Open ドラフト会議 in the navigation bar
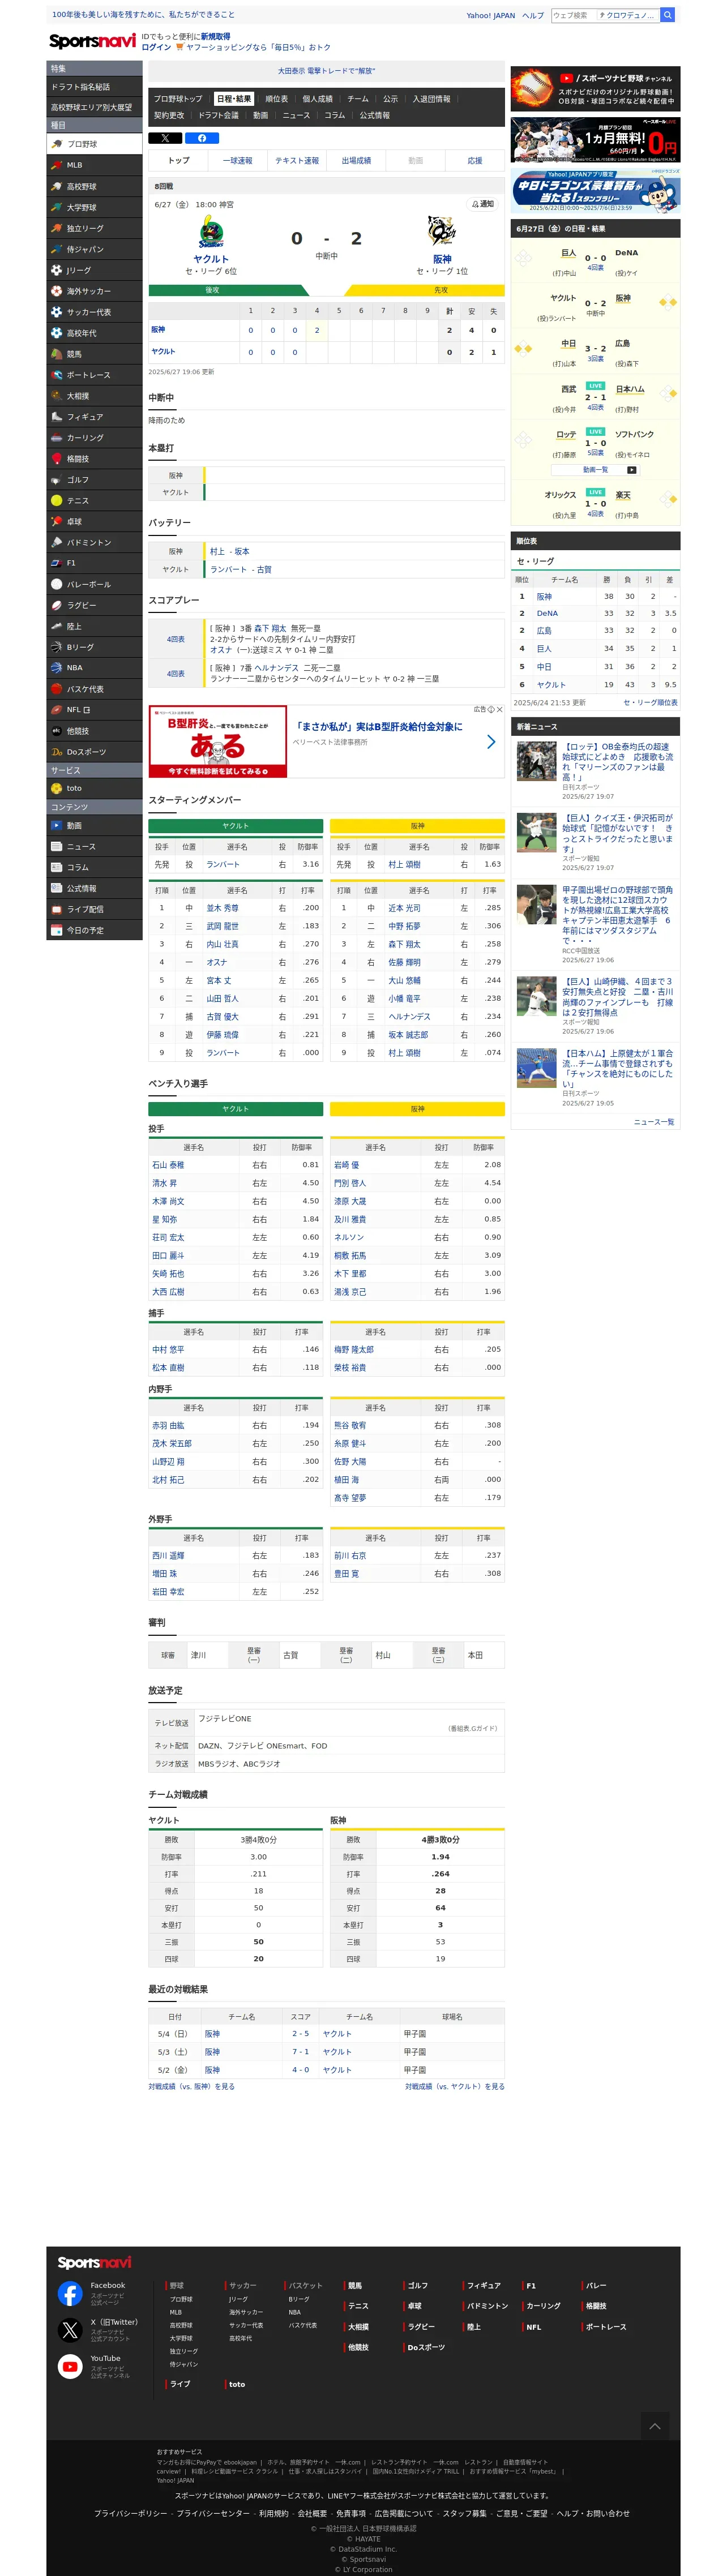Viewport: 727px width, 2576px height. (219, 116)
